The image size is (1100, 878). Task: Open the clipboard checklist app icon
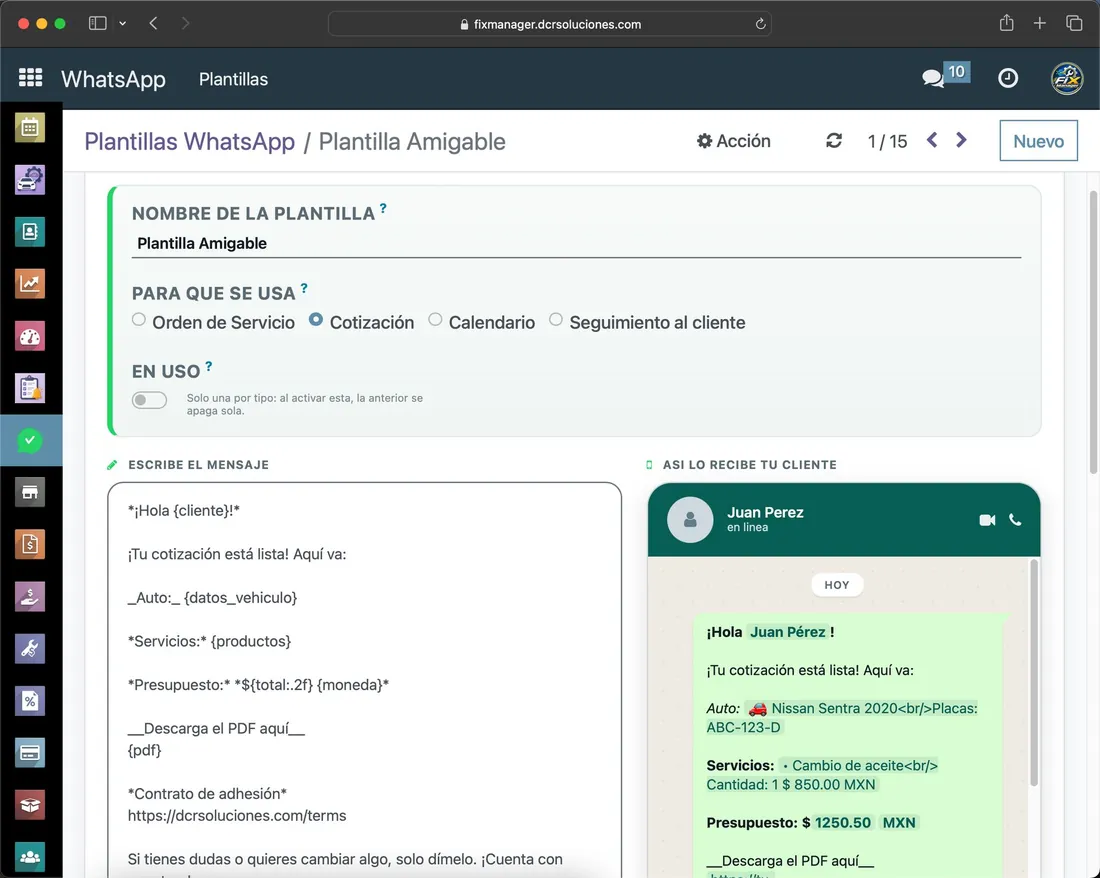(29, 388)
